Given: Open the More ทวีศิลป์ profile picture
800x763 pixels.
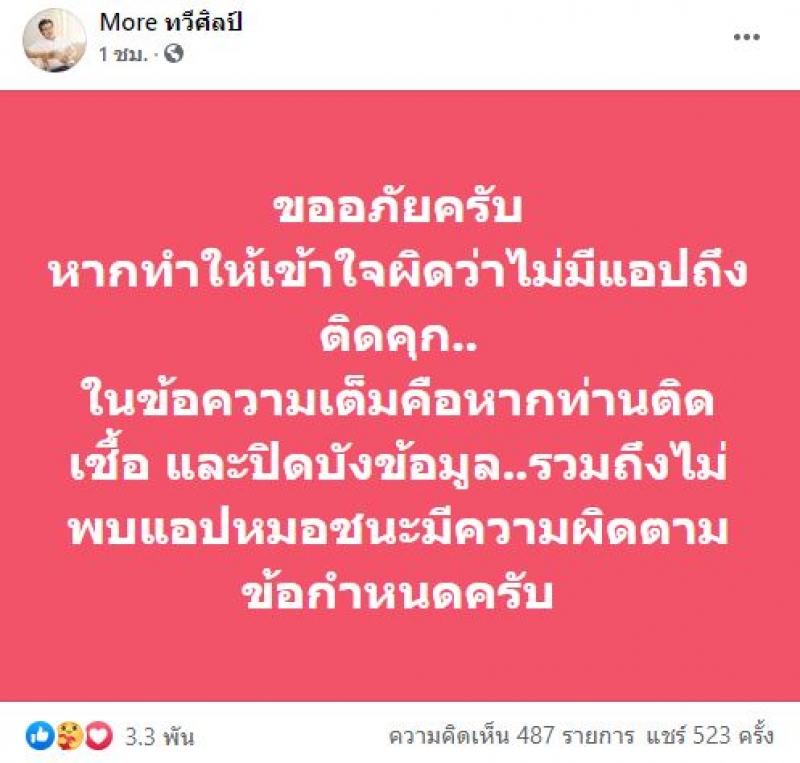Looking at the screenshot, I should pos(55,40).
